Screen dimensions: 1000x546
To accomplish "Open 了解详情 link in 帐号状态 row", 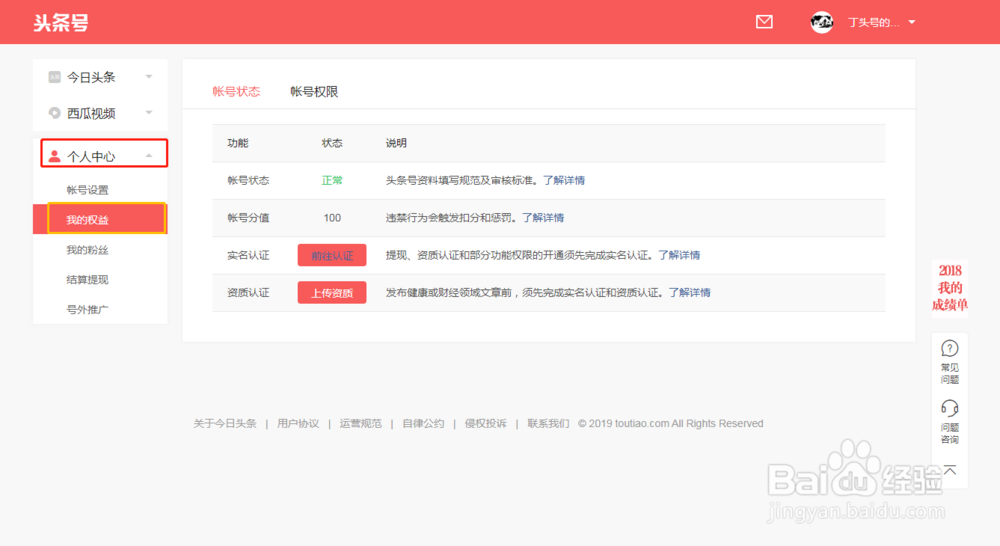I will (x=564, y=181).
